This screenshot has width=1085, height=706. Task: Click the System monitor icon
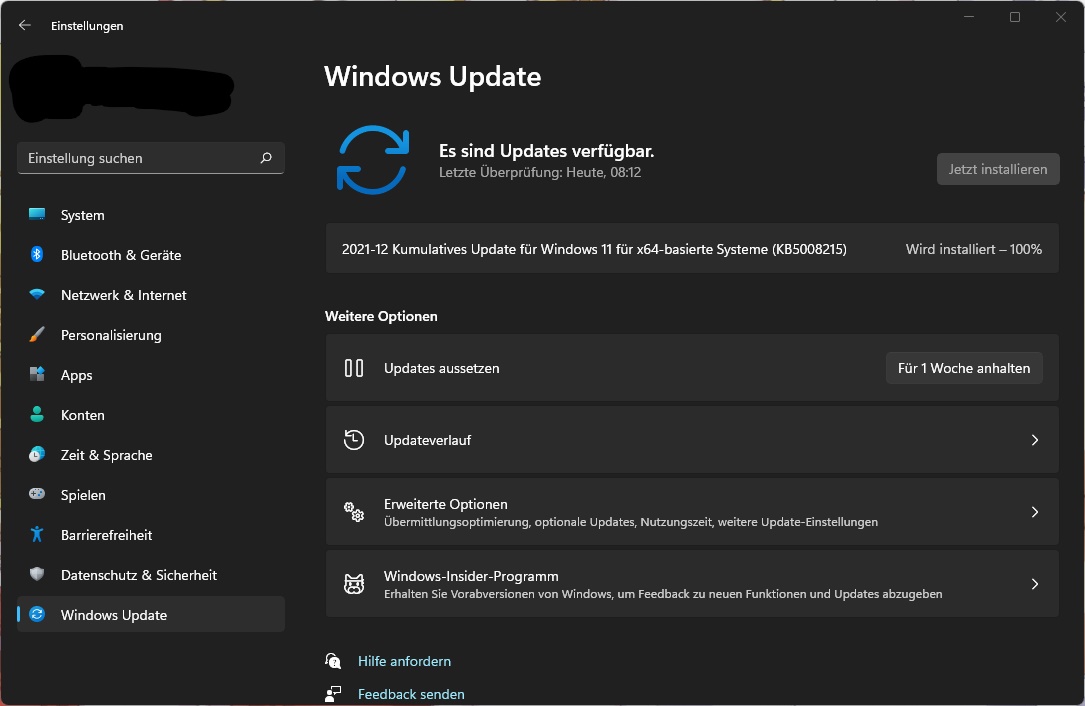(37, 215)
